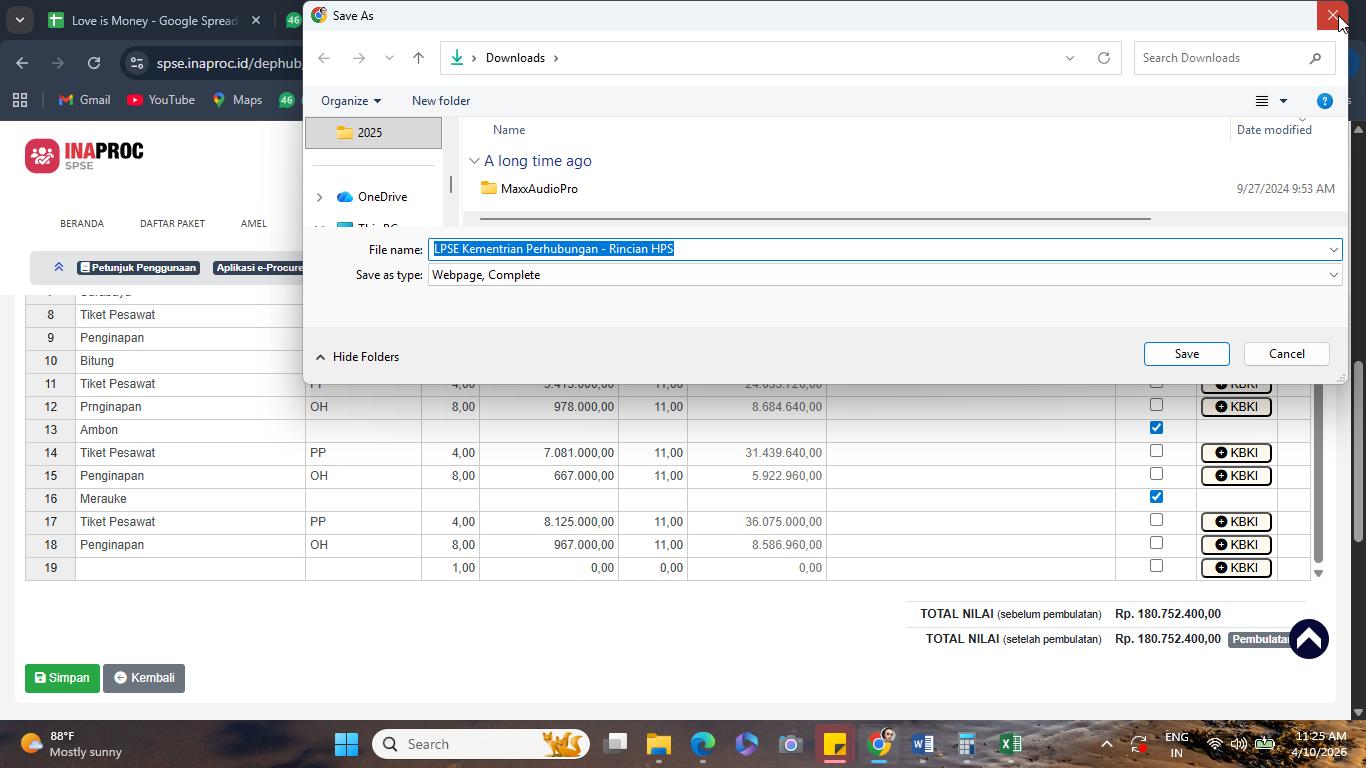Collapse the 'A long time ago' group

pyautogui.click(x=474, y=161)
